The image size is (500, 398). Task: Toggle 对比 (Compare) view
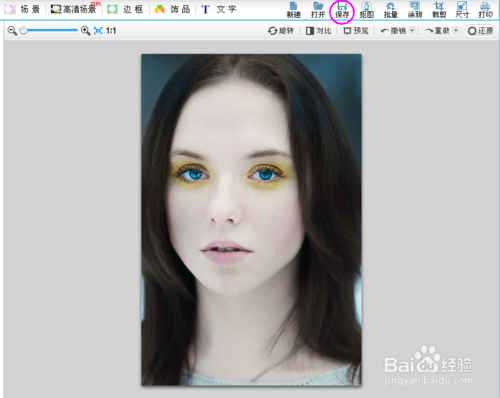tap(318, 31)
